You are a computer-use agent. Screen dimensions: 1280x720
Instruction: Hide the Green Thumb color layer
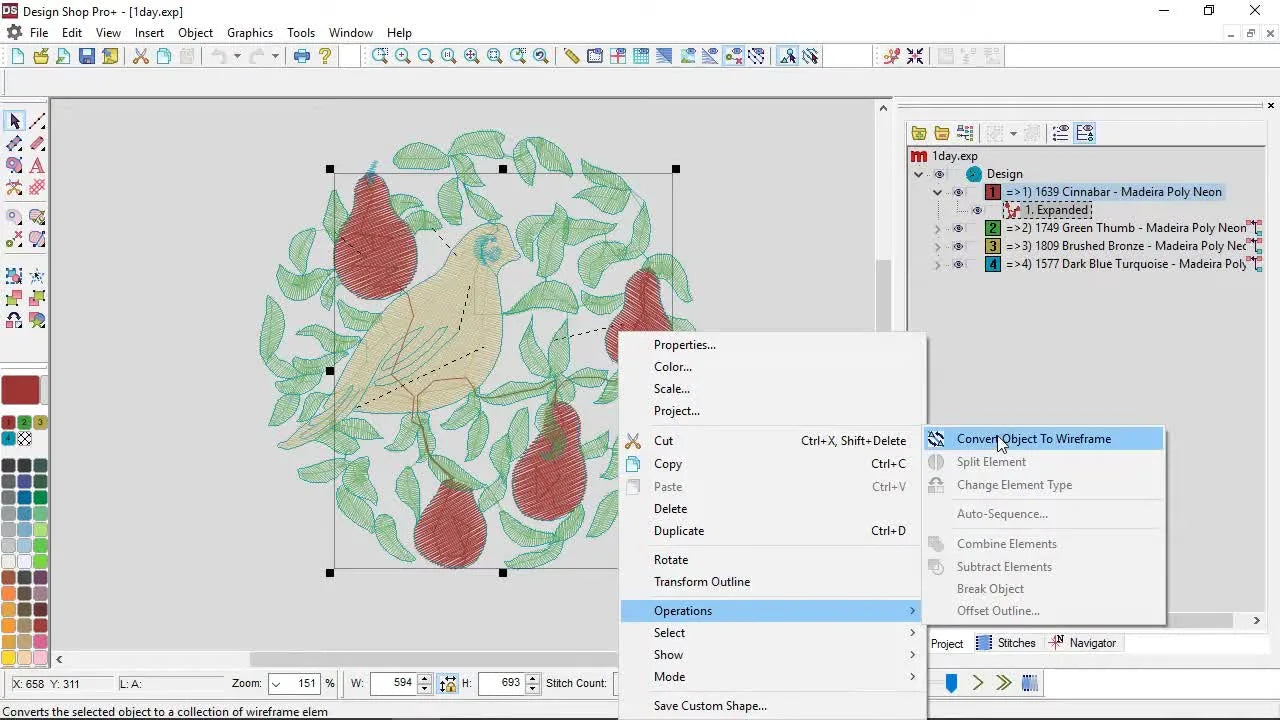958,228
